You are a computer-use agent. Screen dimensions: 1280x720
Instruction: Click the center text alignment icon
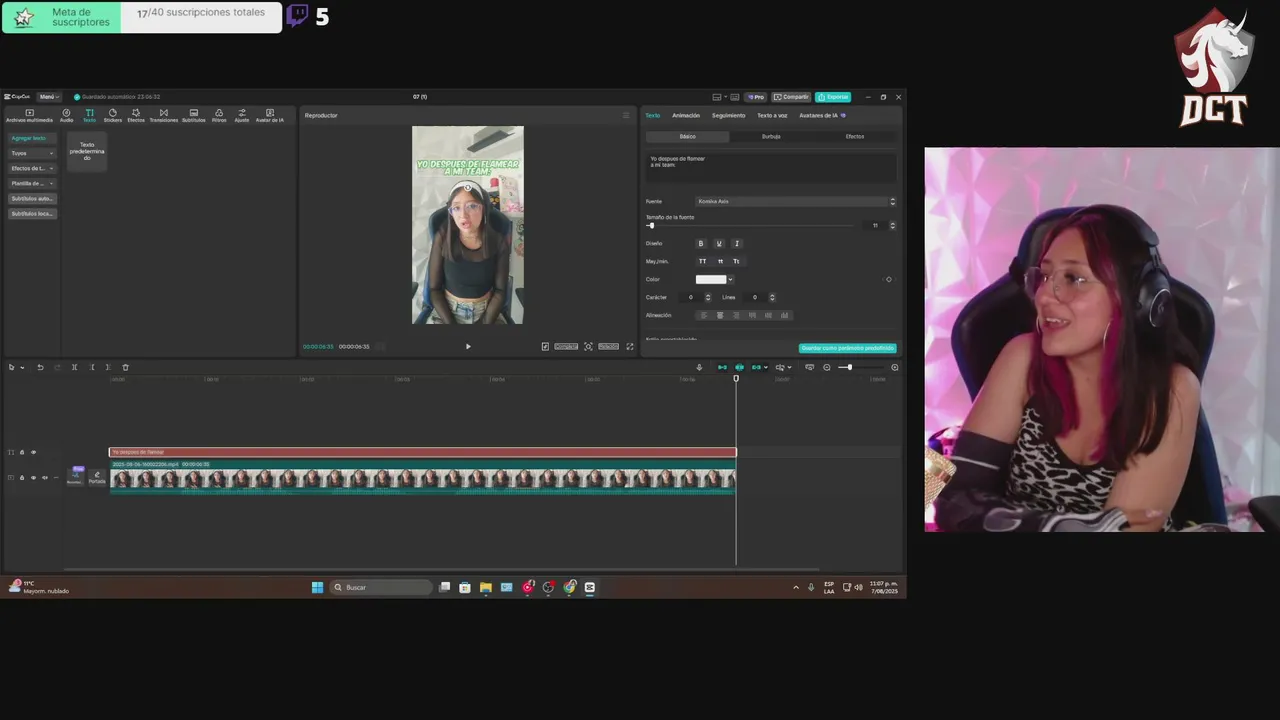point(720,315)
